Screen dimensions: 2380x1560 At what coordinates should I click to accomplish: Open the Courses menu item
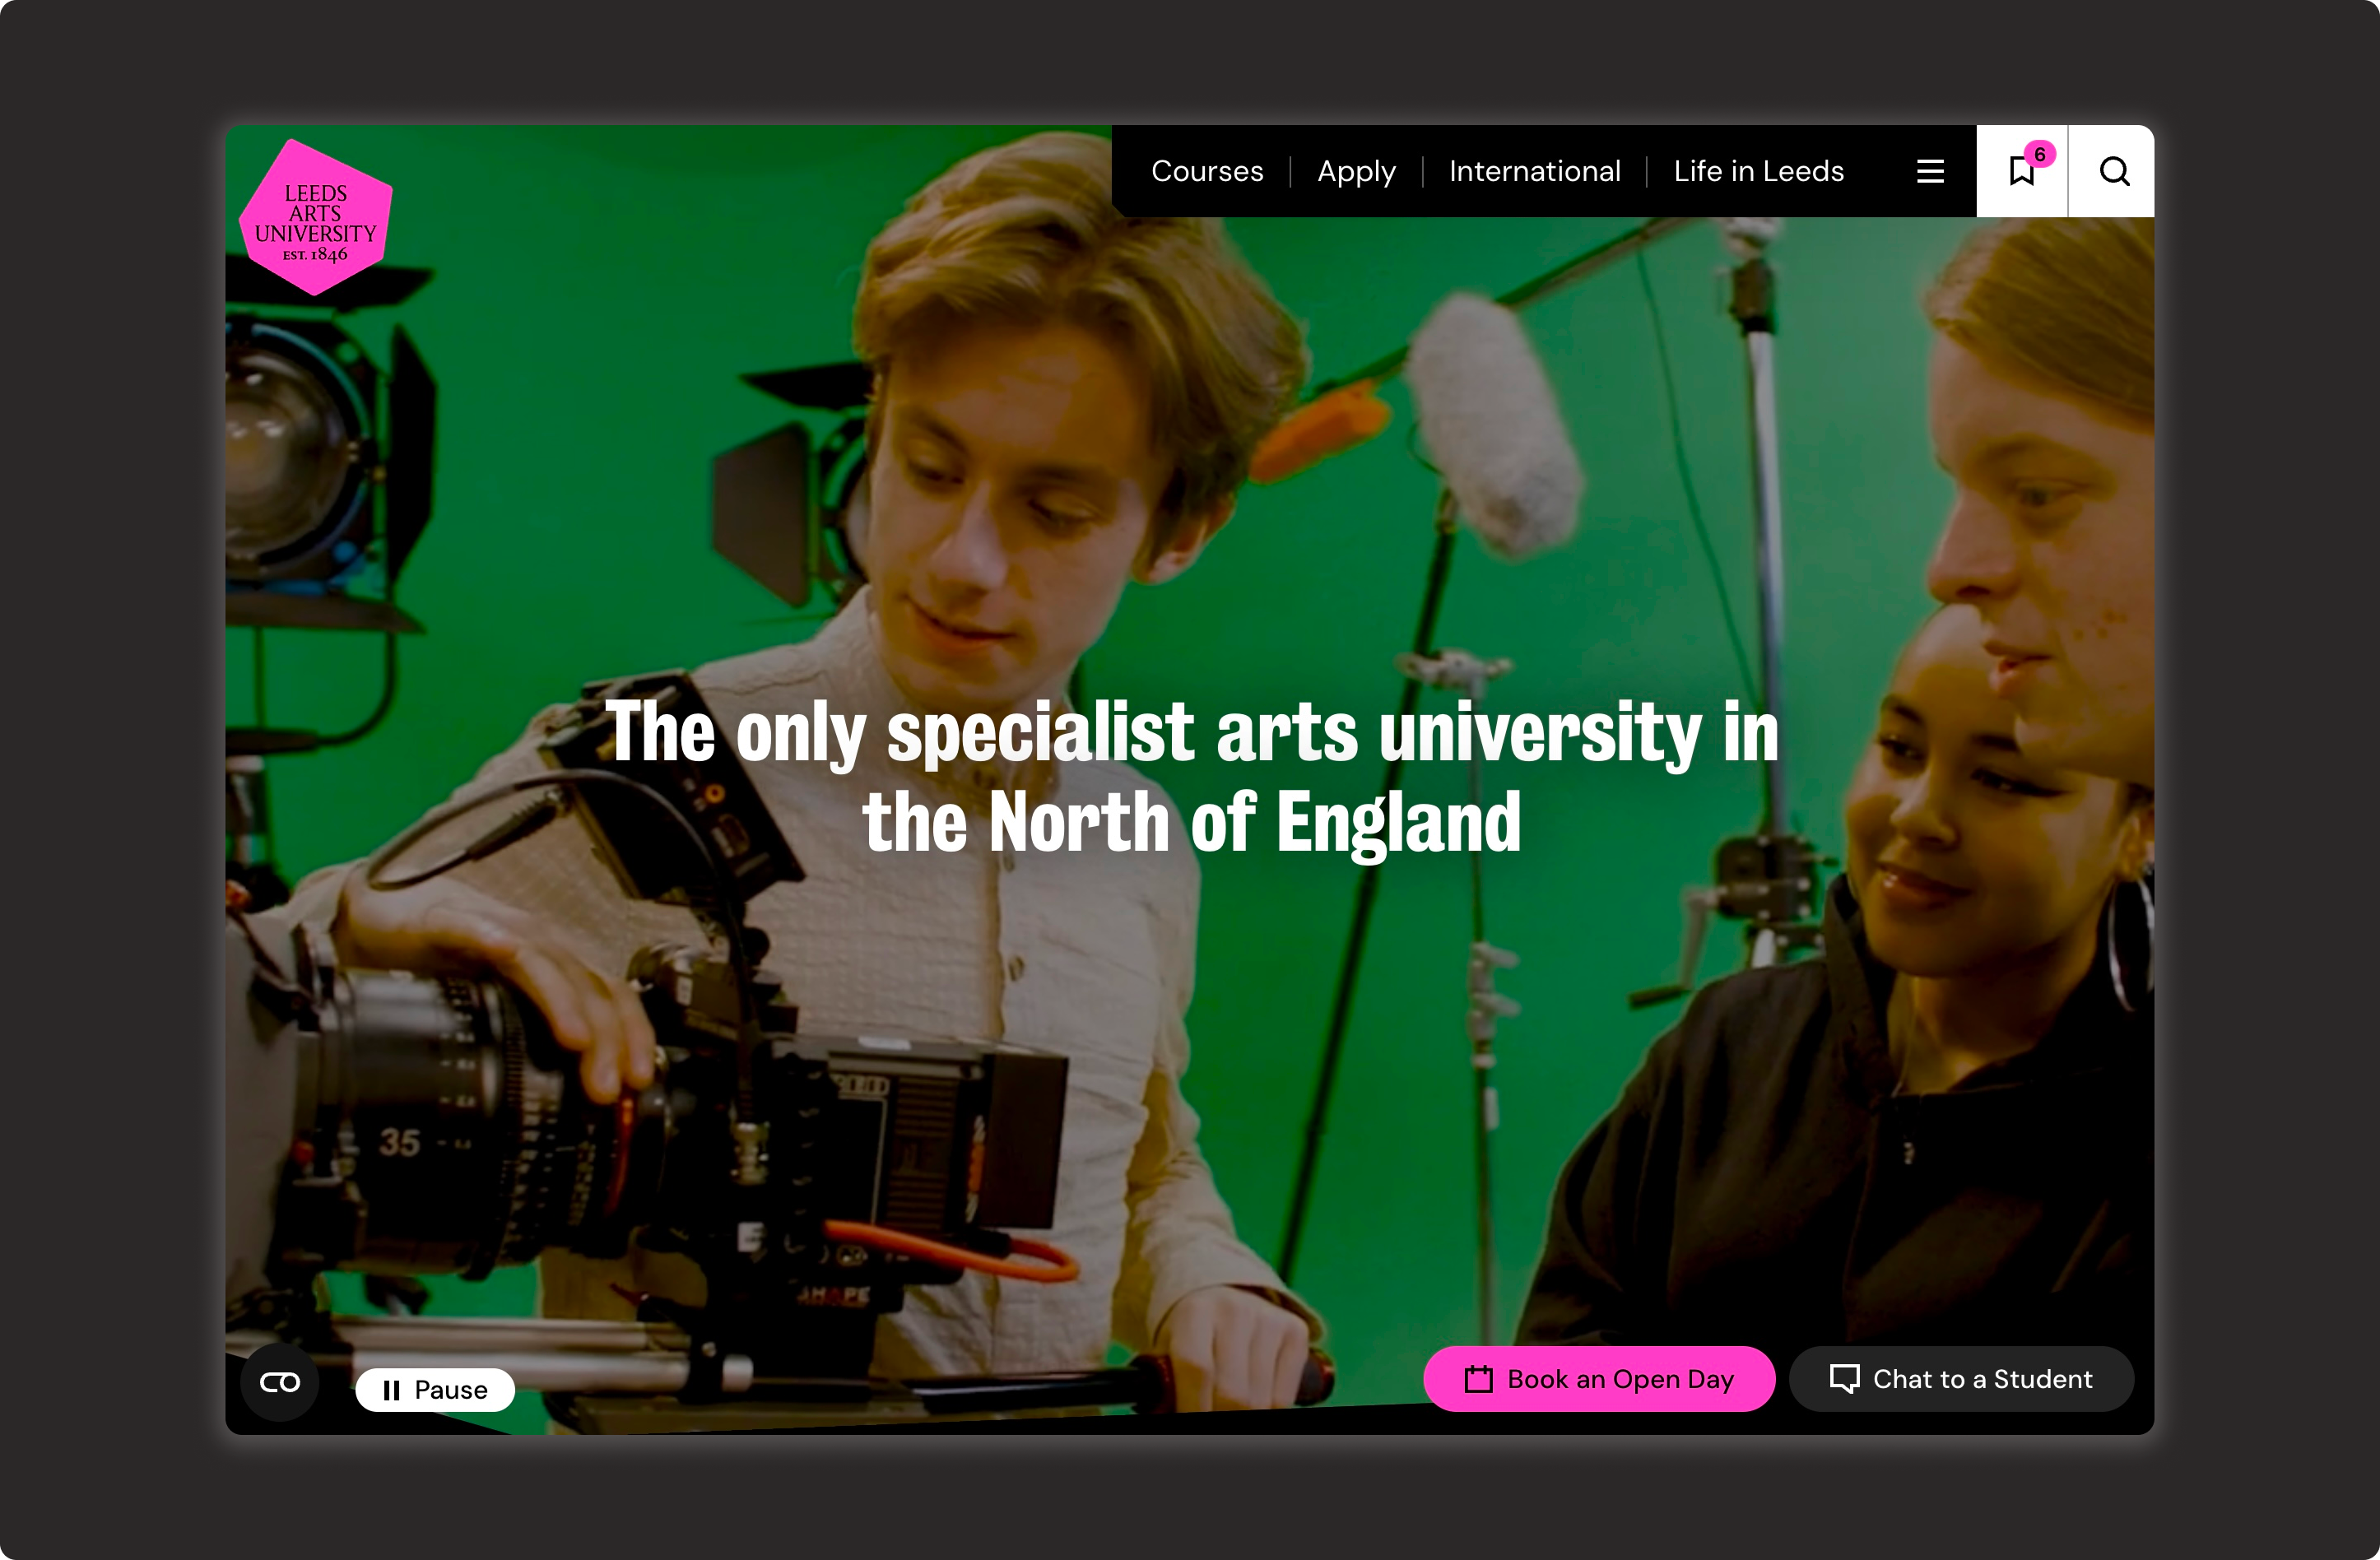tap(1207, 171)
